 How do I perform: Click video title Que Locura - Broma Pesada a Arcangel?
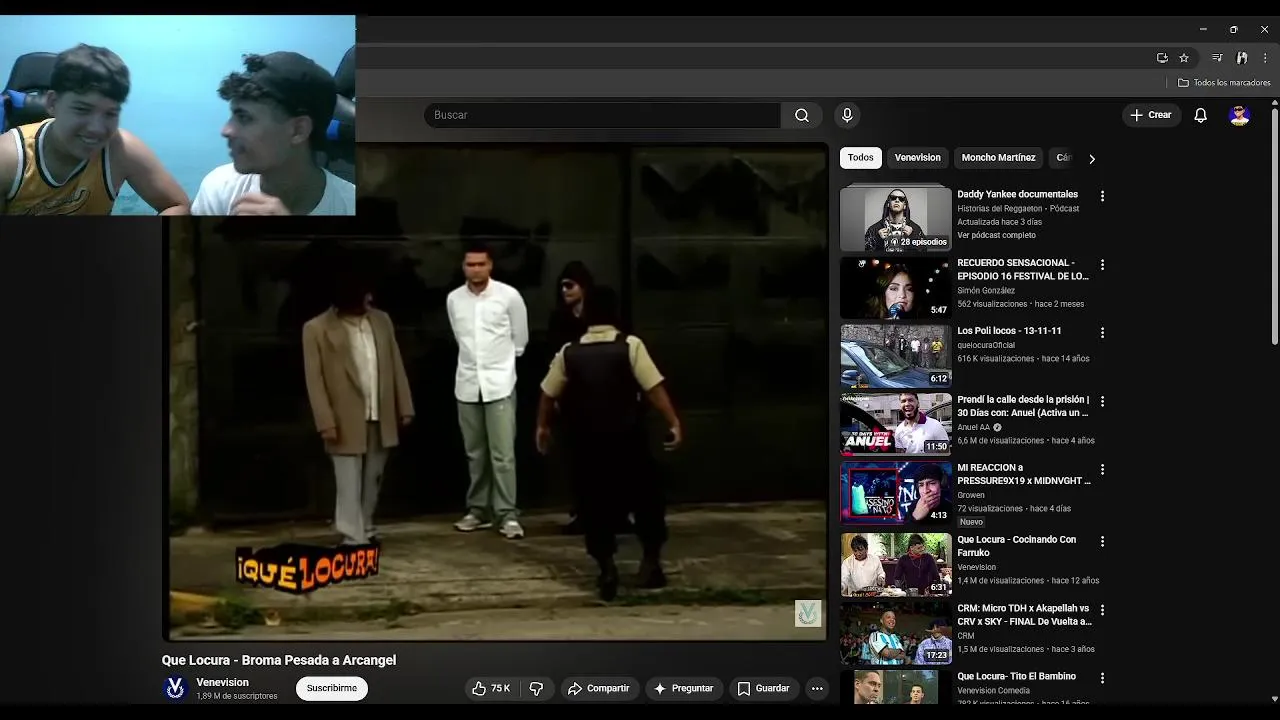pos(279,660)
